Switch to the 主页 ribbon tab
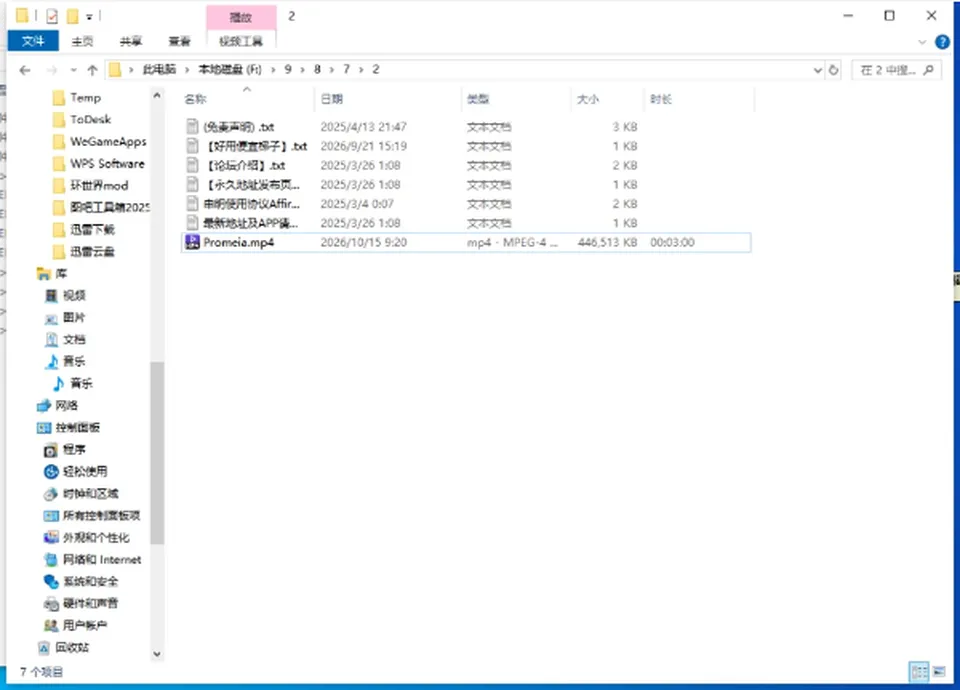The width and height of the screenshot is (960, 690). click(82, 41)
